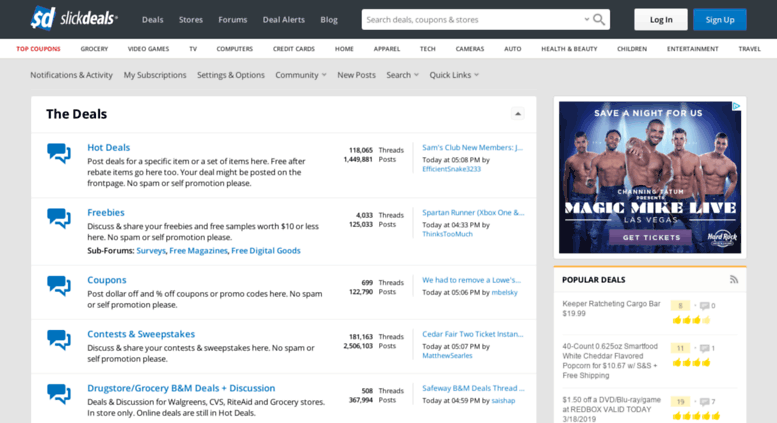Click Get Tickets on Magic Mike ad
This screenshot has width=777, height=423.
(x=651, y=237)
